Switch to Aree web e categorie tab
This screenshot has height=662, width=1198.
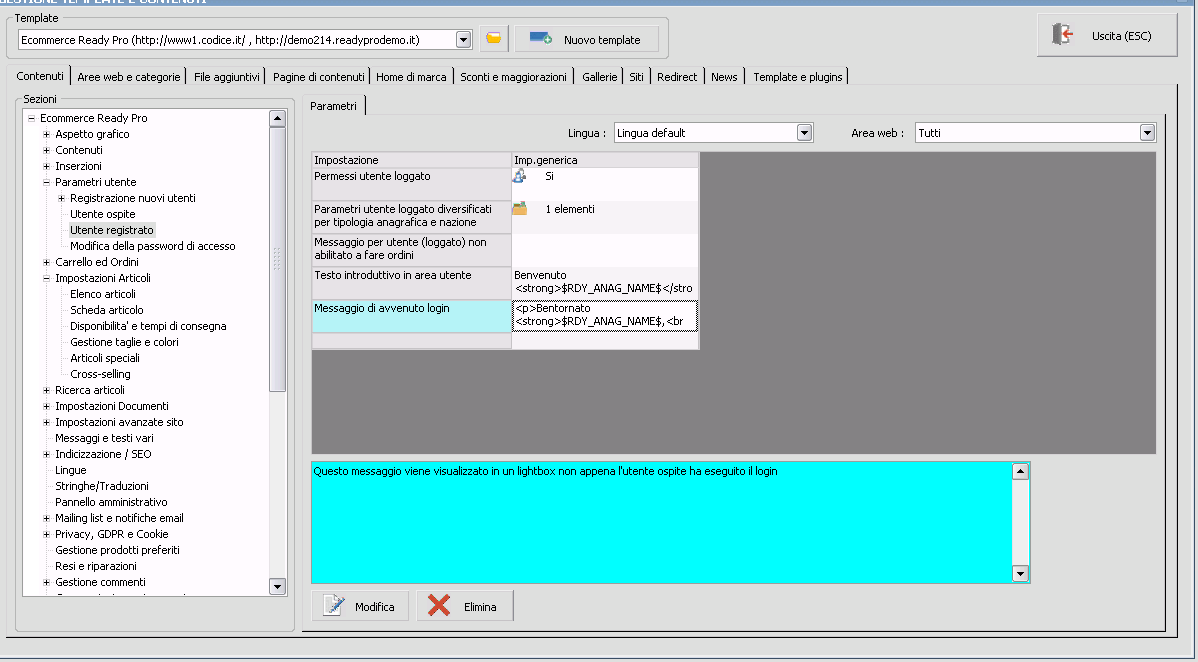point(128,77)
